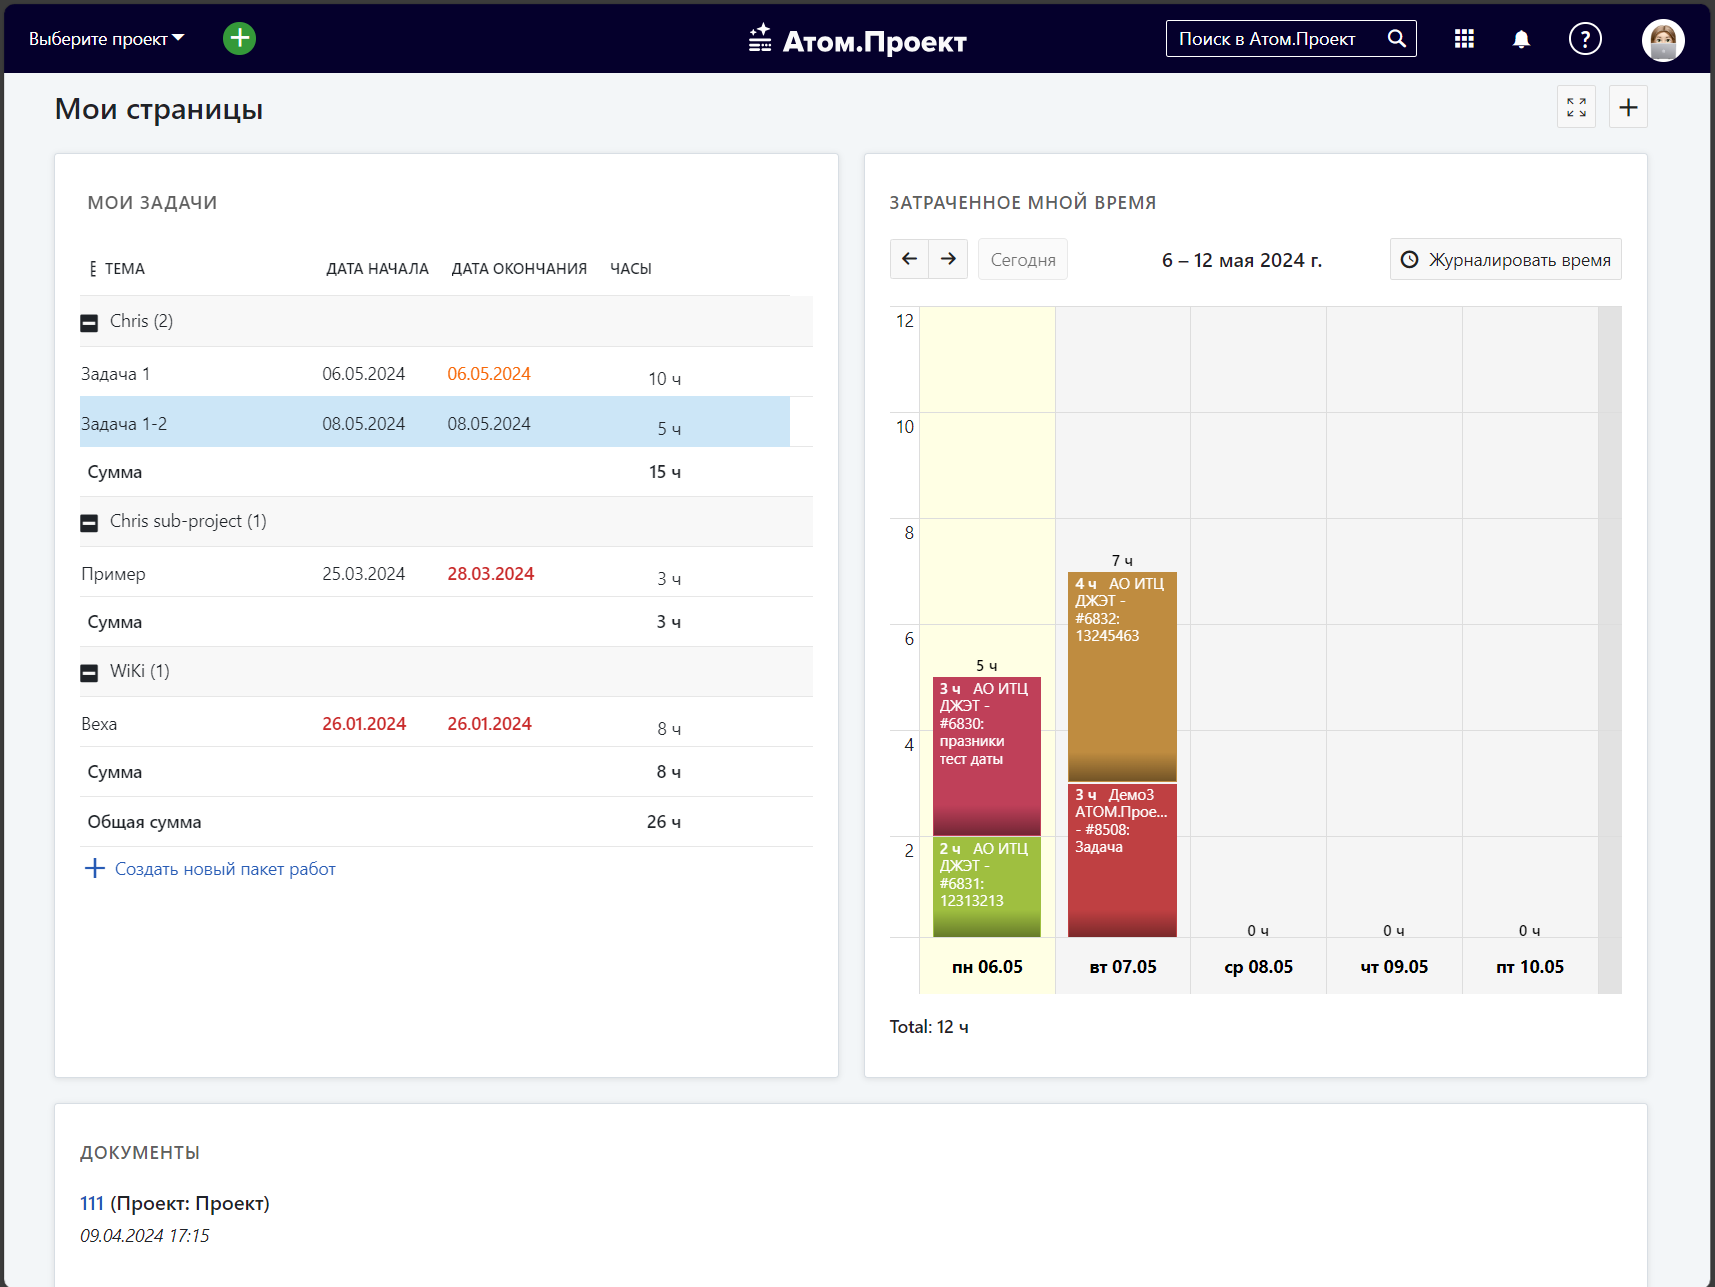Screen dimensions: 1715x1287
Task: Open document 111 link
Action: [92, 1203]
